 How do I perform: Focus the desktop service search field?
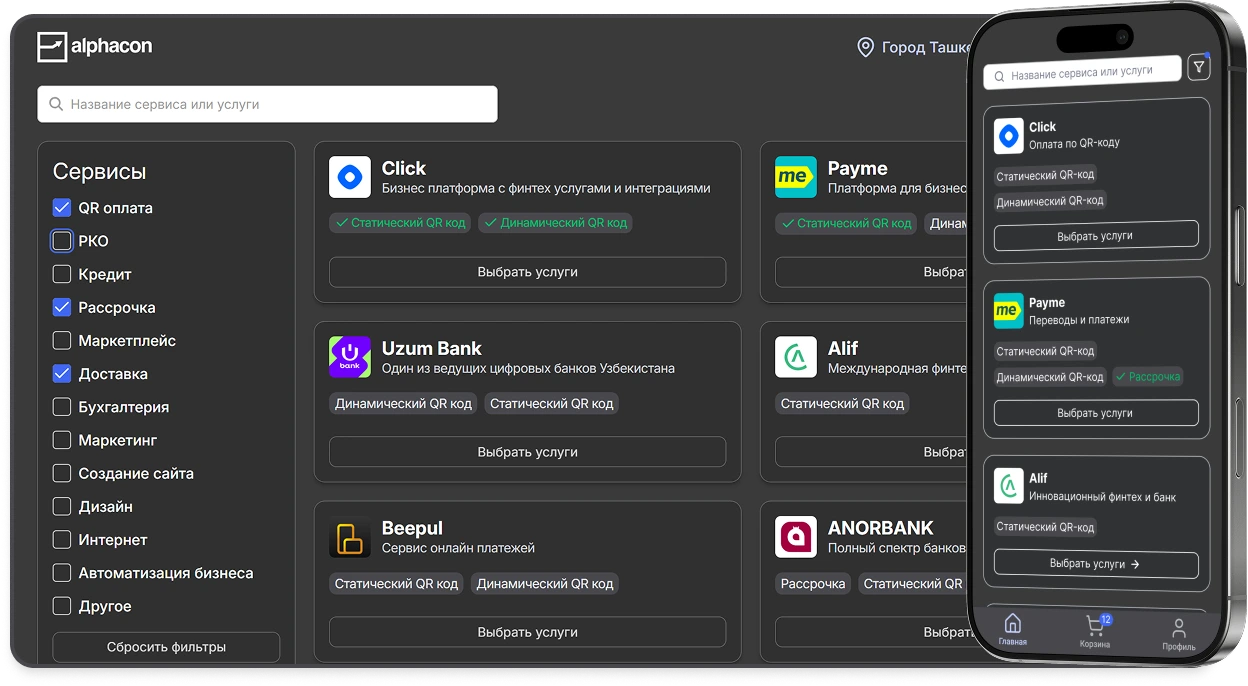(267, 104)
